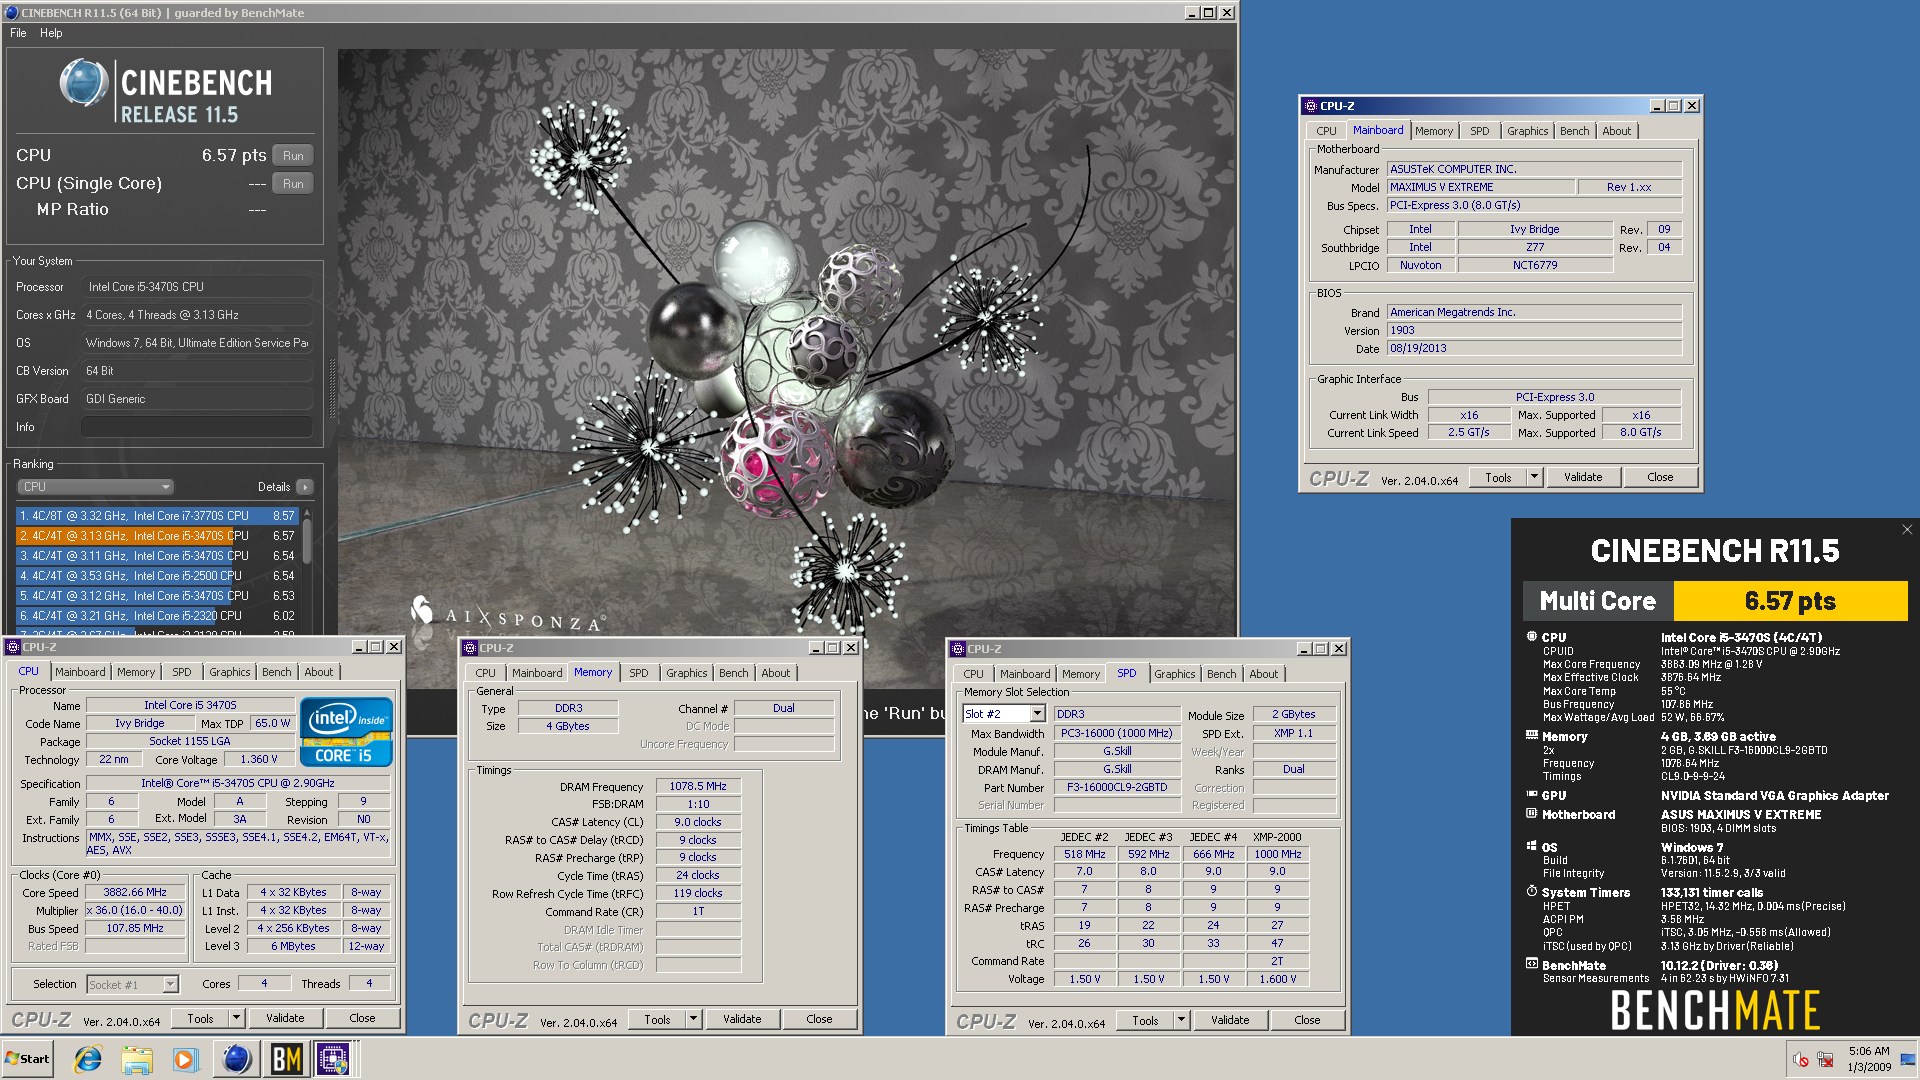Click volume muted tray icon
Image resolution: width=1920 pixels, height=1080 pixels.
(x=1801, y=1059)
